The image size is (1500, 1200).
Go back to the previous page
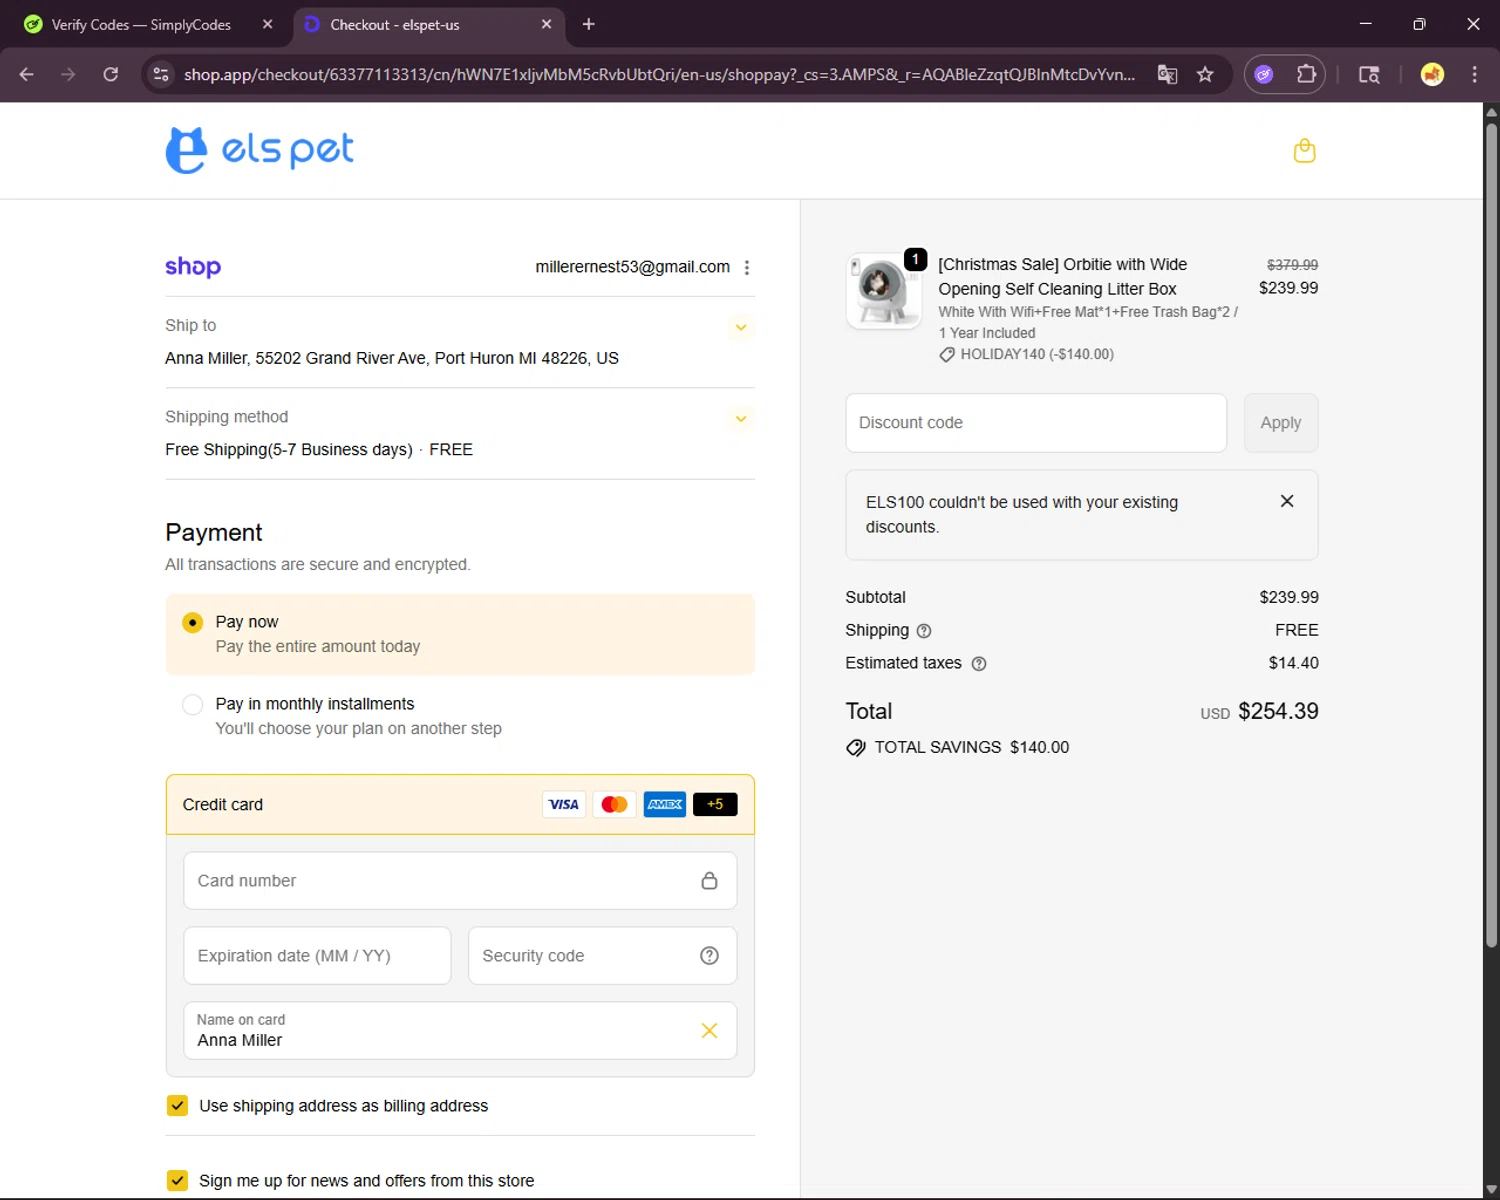tap(27, 74)
